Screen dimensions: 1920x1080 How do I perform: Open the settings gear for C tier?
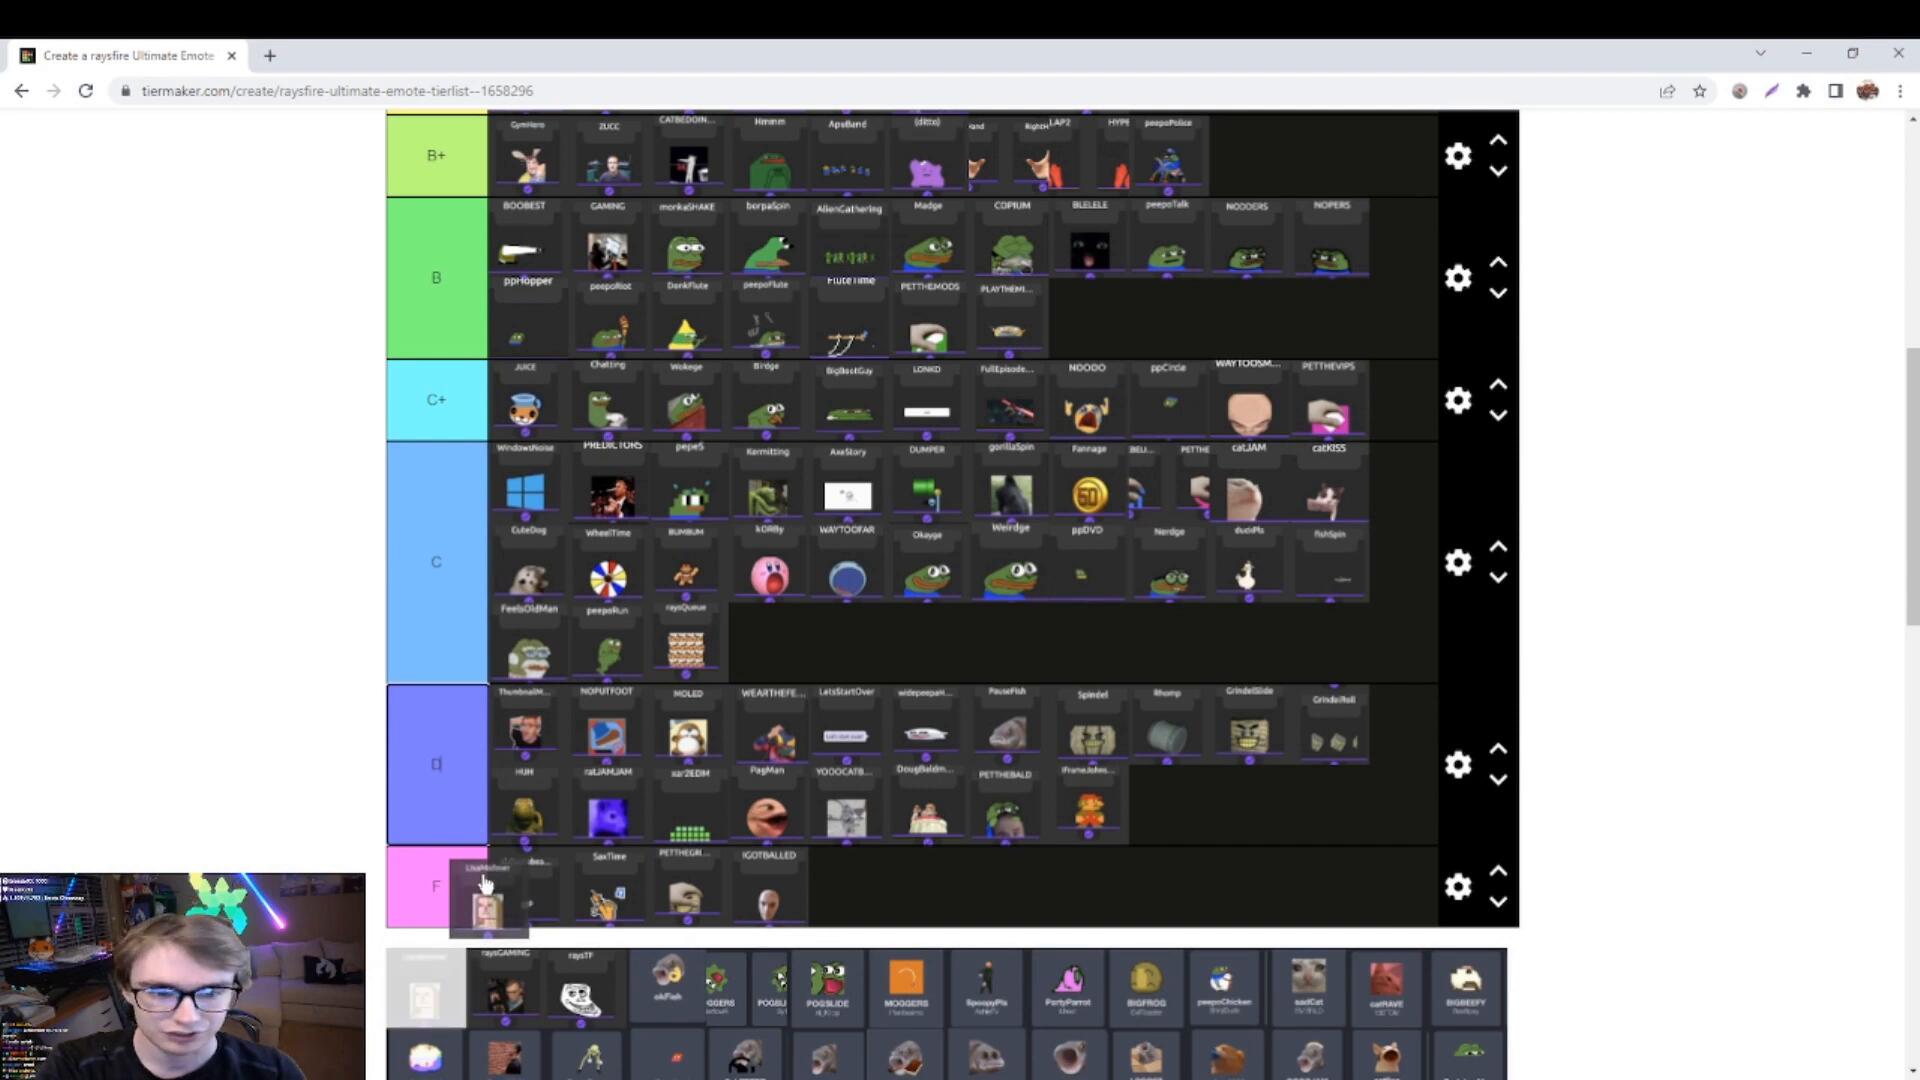click(1458, 562)
